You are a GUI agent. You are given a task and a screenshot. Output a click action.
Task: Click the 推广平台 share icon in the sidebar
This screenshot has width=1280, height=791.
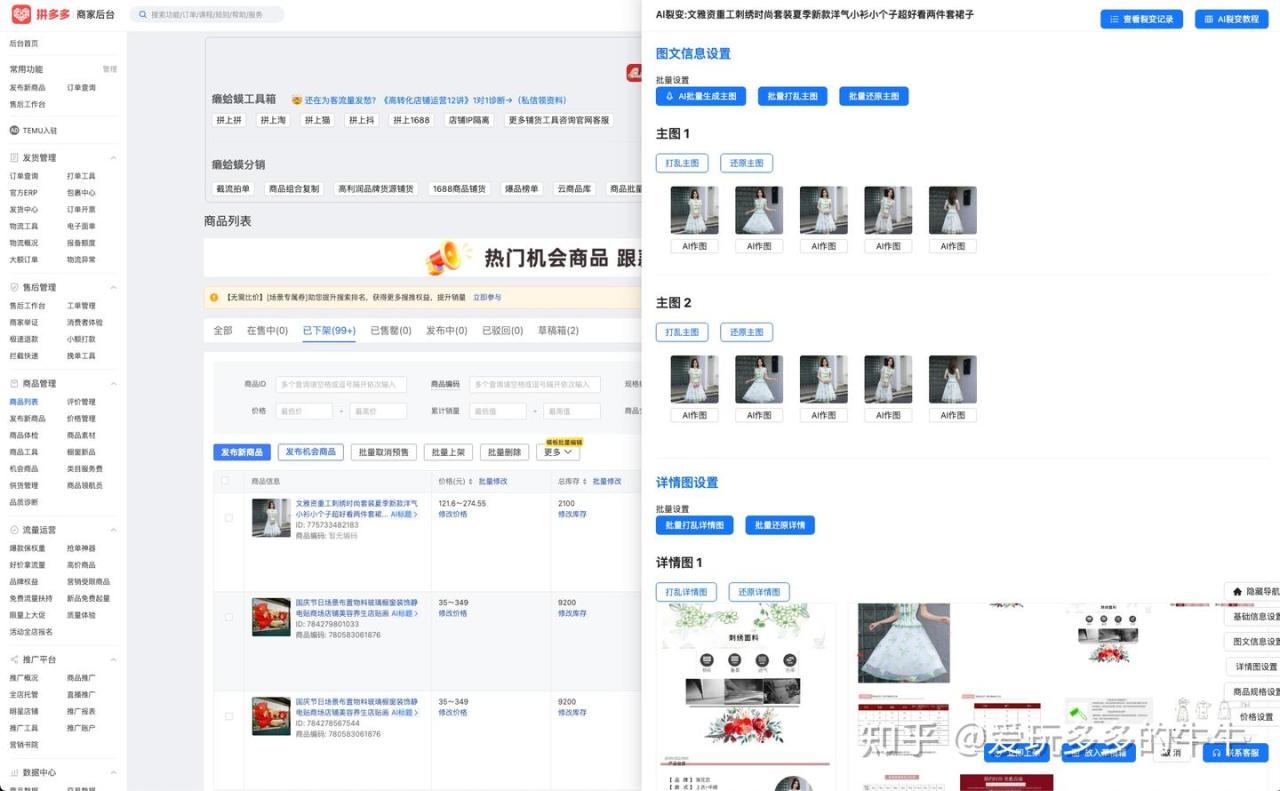[x=14, y=660]
